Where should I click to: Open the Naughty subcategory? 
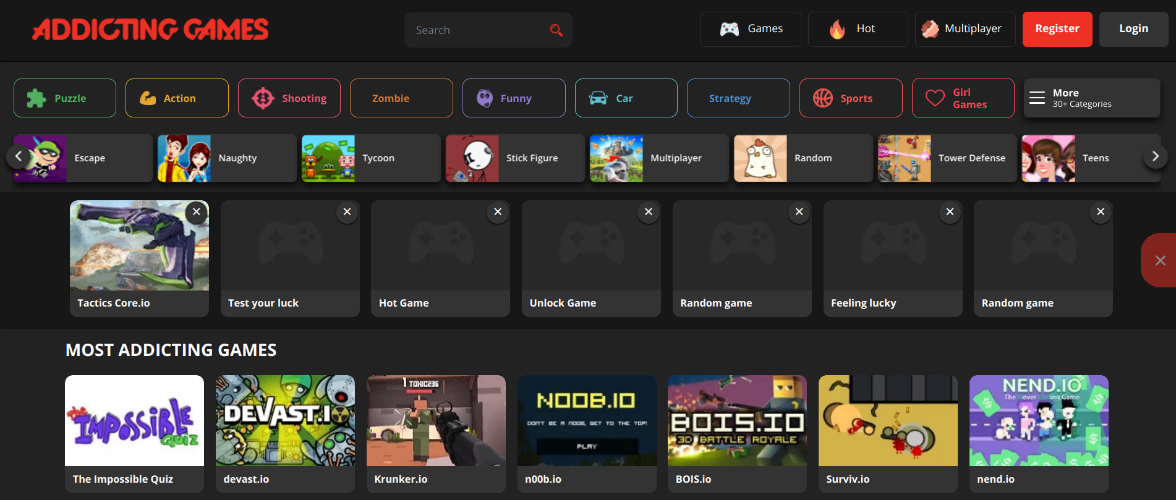[227, 158]
